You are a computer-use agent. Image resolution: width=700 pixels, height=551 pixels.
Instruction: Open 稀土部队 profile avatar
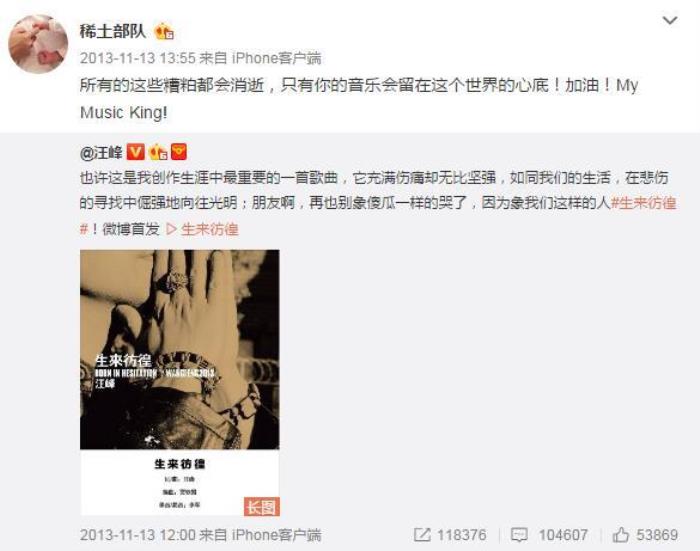coord(38,44)
